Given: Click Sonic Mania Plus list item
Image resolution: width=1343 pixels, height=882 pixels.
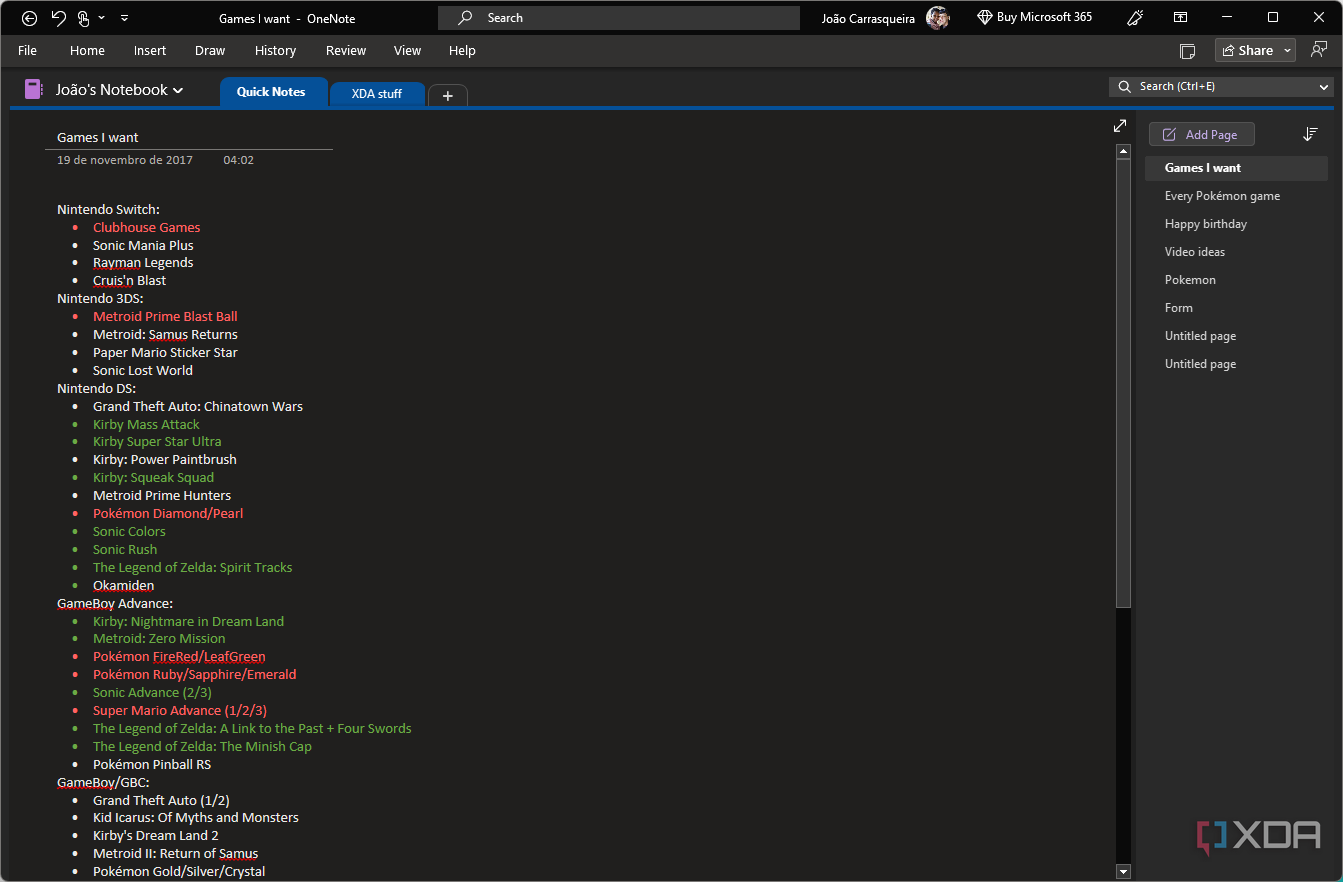Looking at the screenshot, I should (x=143, y=245).
